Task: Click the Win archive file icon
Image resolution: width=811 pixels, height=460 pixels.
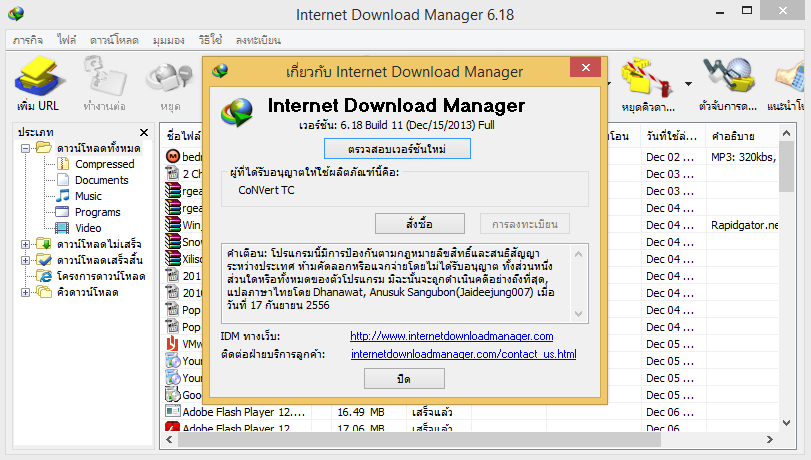Action: (x=172, y=225)
